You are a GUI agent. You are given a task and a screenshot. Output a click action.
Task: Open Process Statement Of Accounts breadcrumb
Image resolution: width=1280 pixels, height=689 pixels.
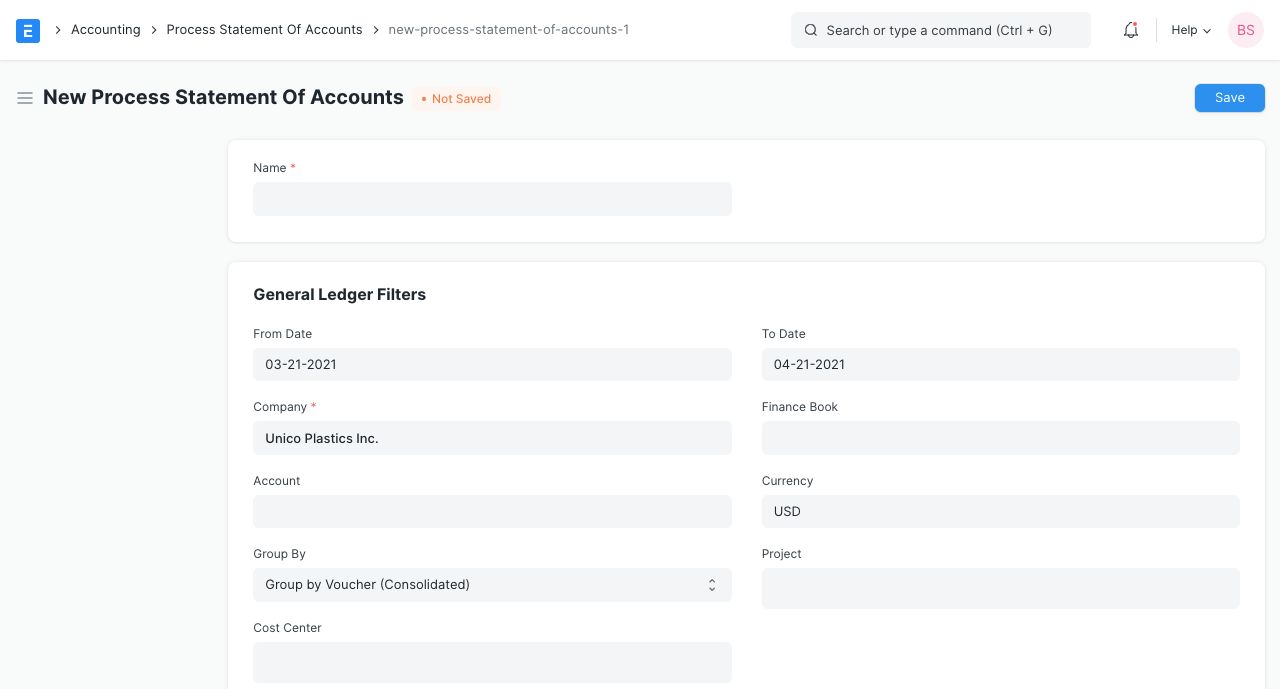[264, 29]
